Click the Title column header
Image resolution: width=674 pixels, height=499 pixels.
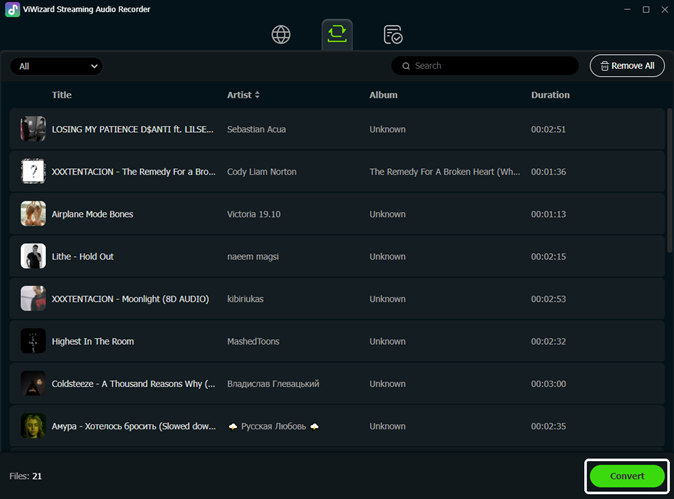pos(62,95)
